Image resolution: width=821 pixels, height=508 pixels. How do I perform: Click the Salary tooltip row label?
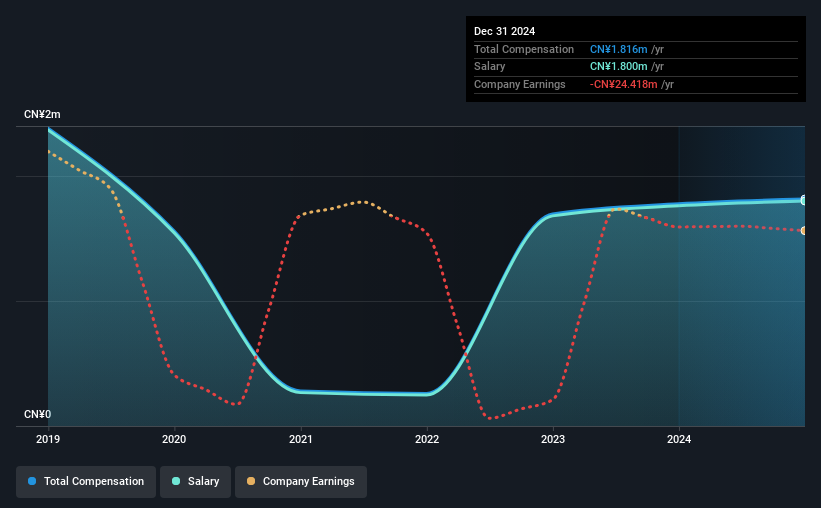(x=490, y=67)
